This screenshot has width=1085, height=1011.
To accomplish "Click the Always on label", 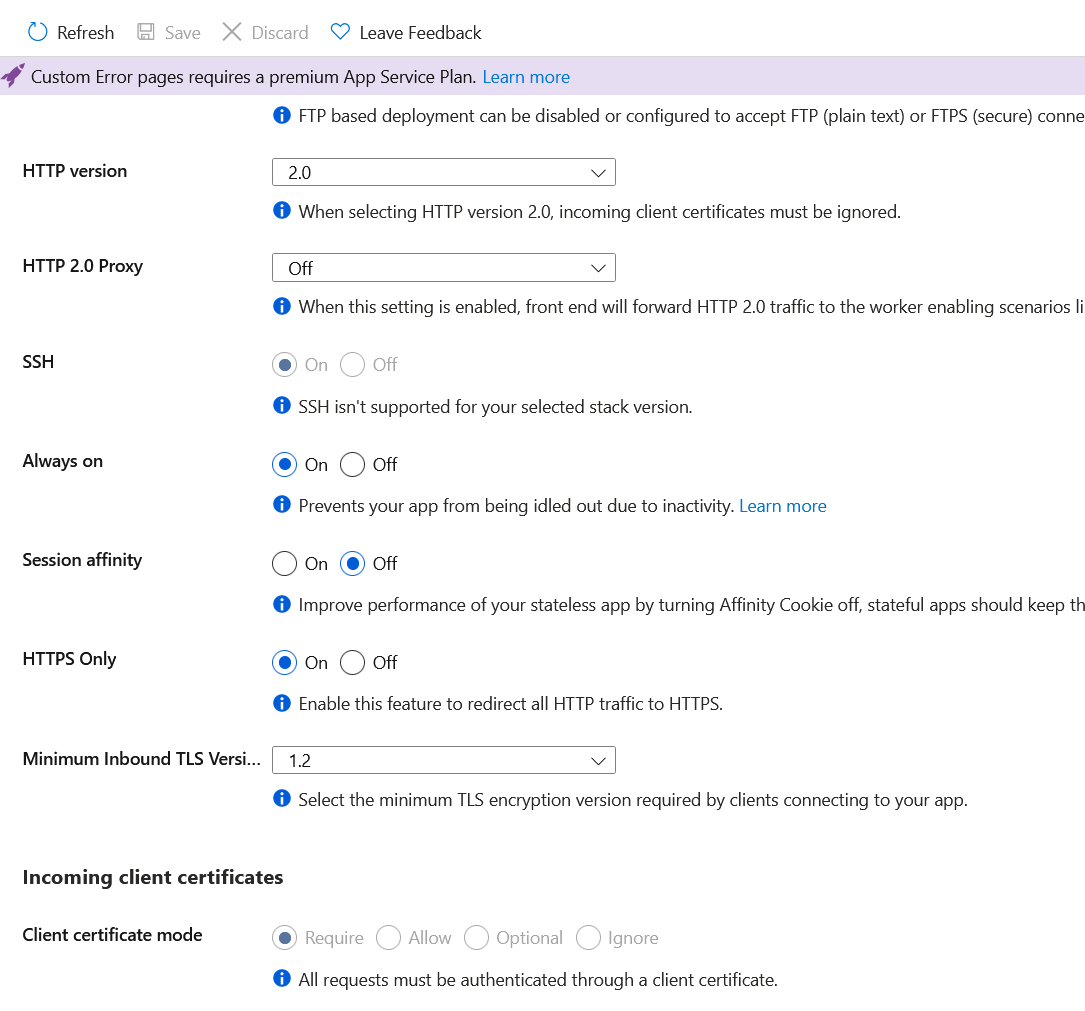I will pyautogui.click(x=62, y=461).
